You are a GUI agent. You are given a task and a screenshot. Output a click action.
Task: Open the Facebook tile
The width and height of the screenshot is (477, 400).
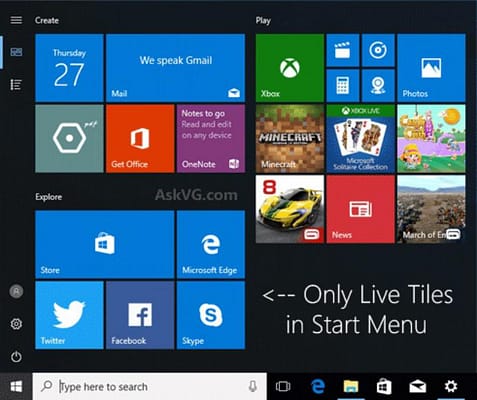(x=140, y=315)
